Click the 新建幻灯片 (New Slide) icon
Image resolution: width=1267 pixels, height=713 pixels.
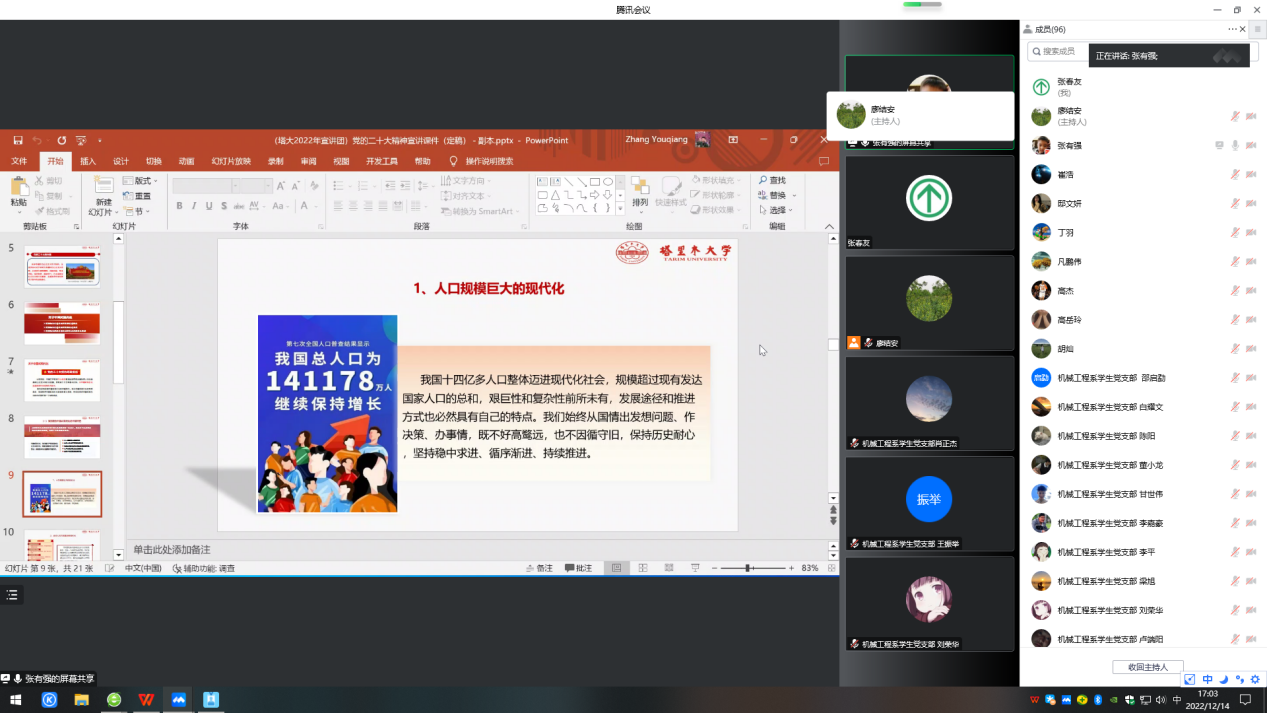[x=104, y=186]
